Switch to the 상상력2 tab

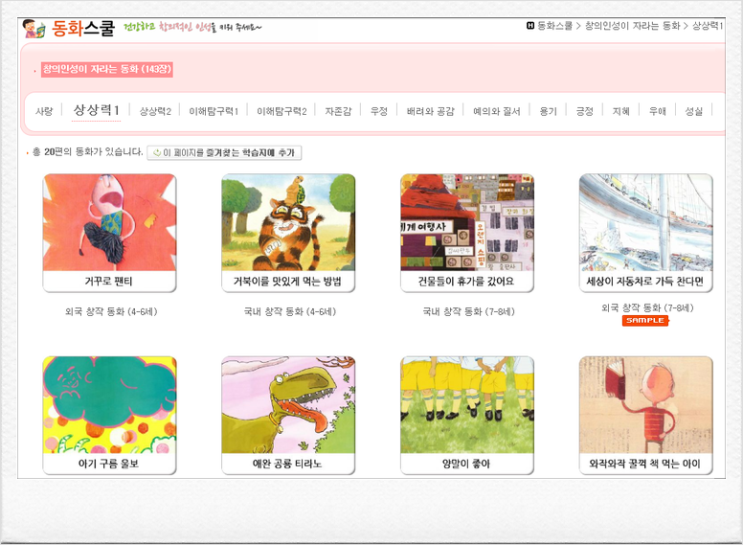[x=155, y=111]
